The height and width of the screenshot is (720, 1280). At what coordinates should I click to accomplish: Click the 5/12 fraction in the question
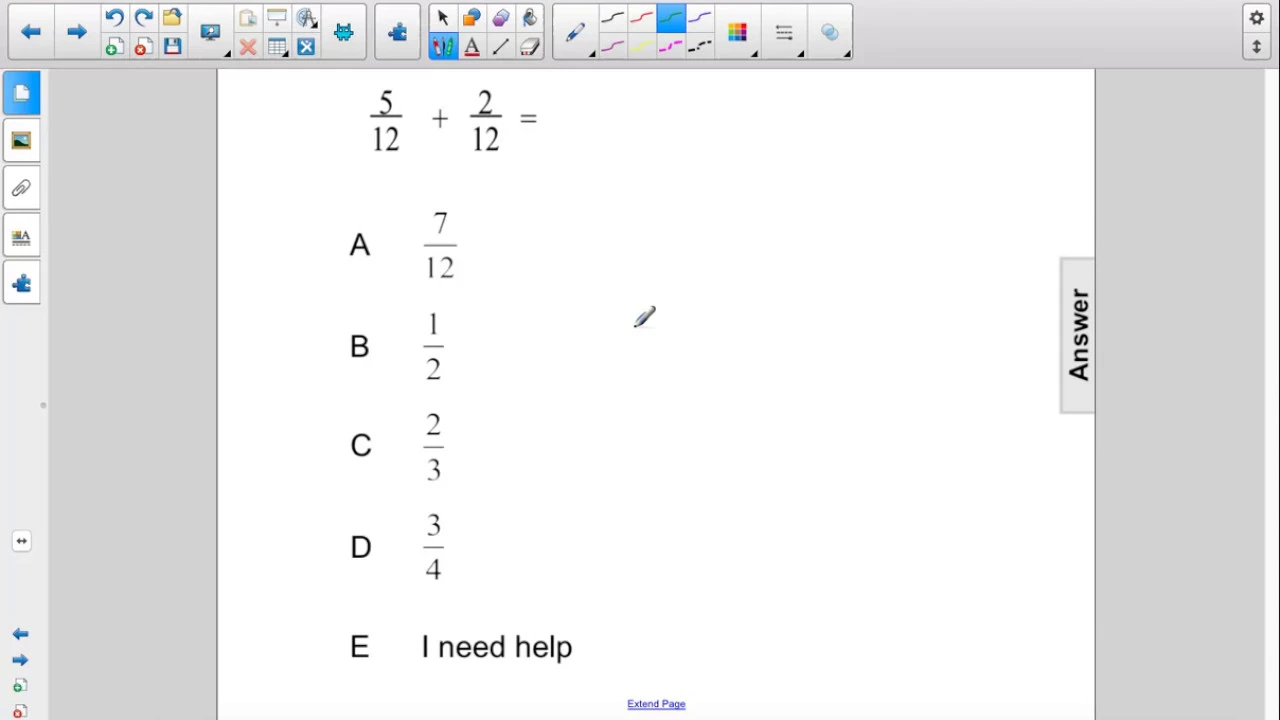(x=386, y=120)
